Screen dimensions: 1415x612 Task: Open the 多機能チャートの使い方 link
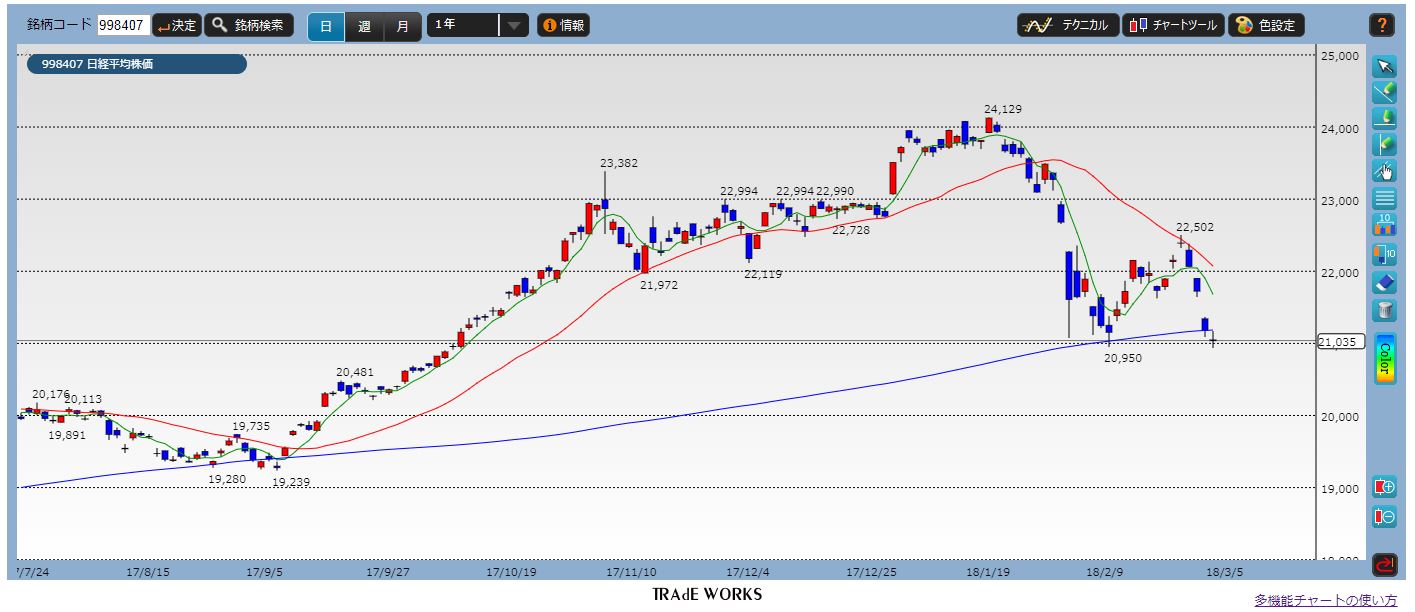pos(1325,600)
